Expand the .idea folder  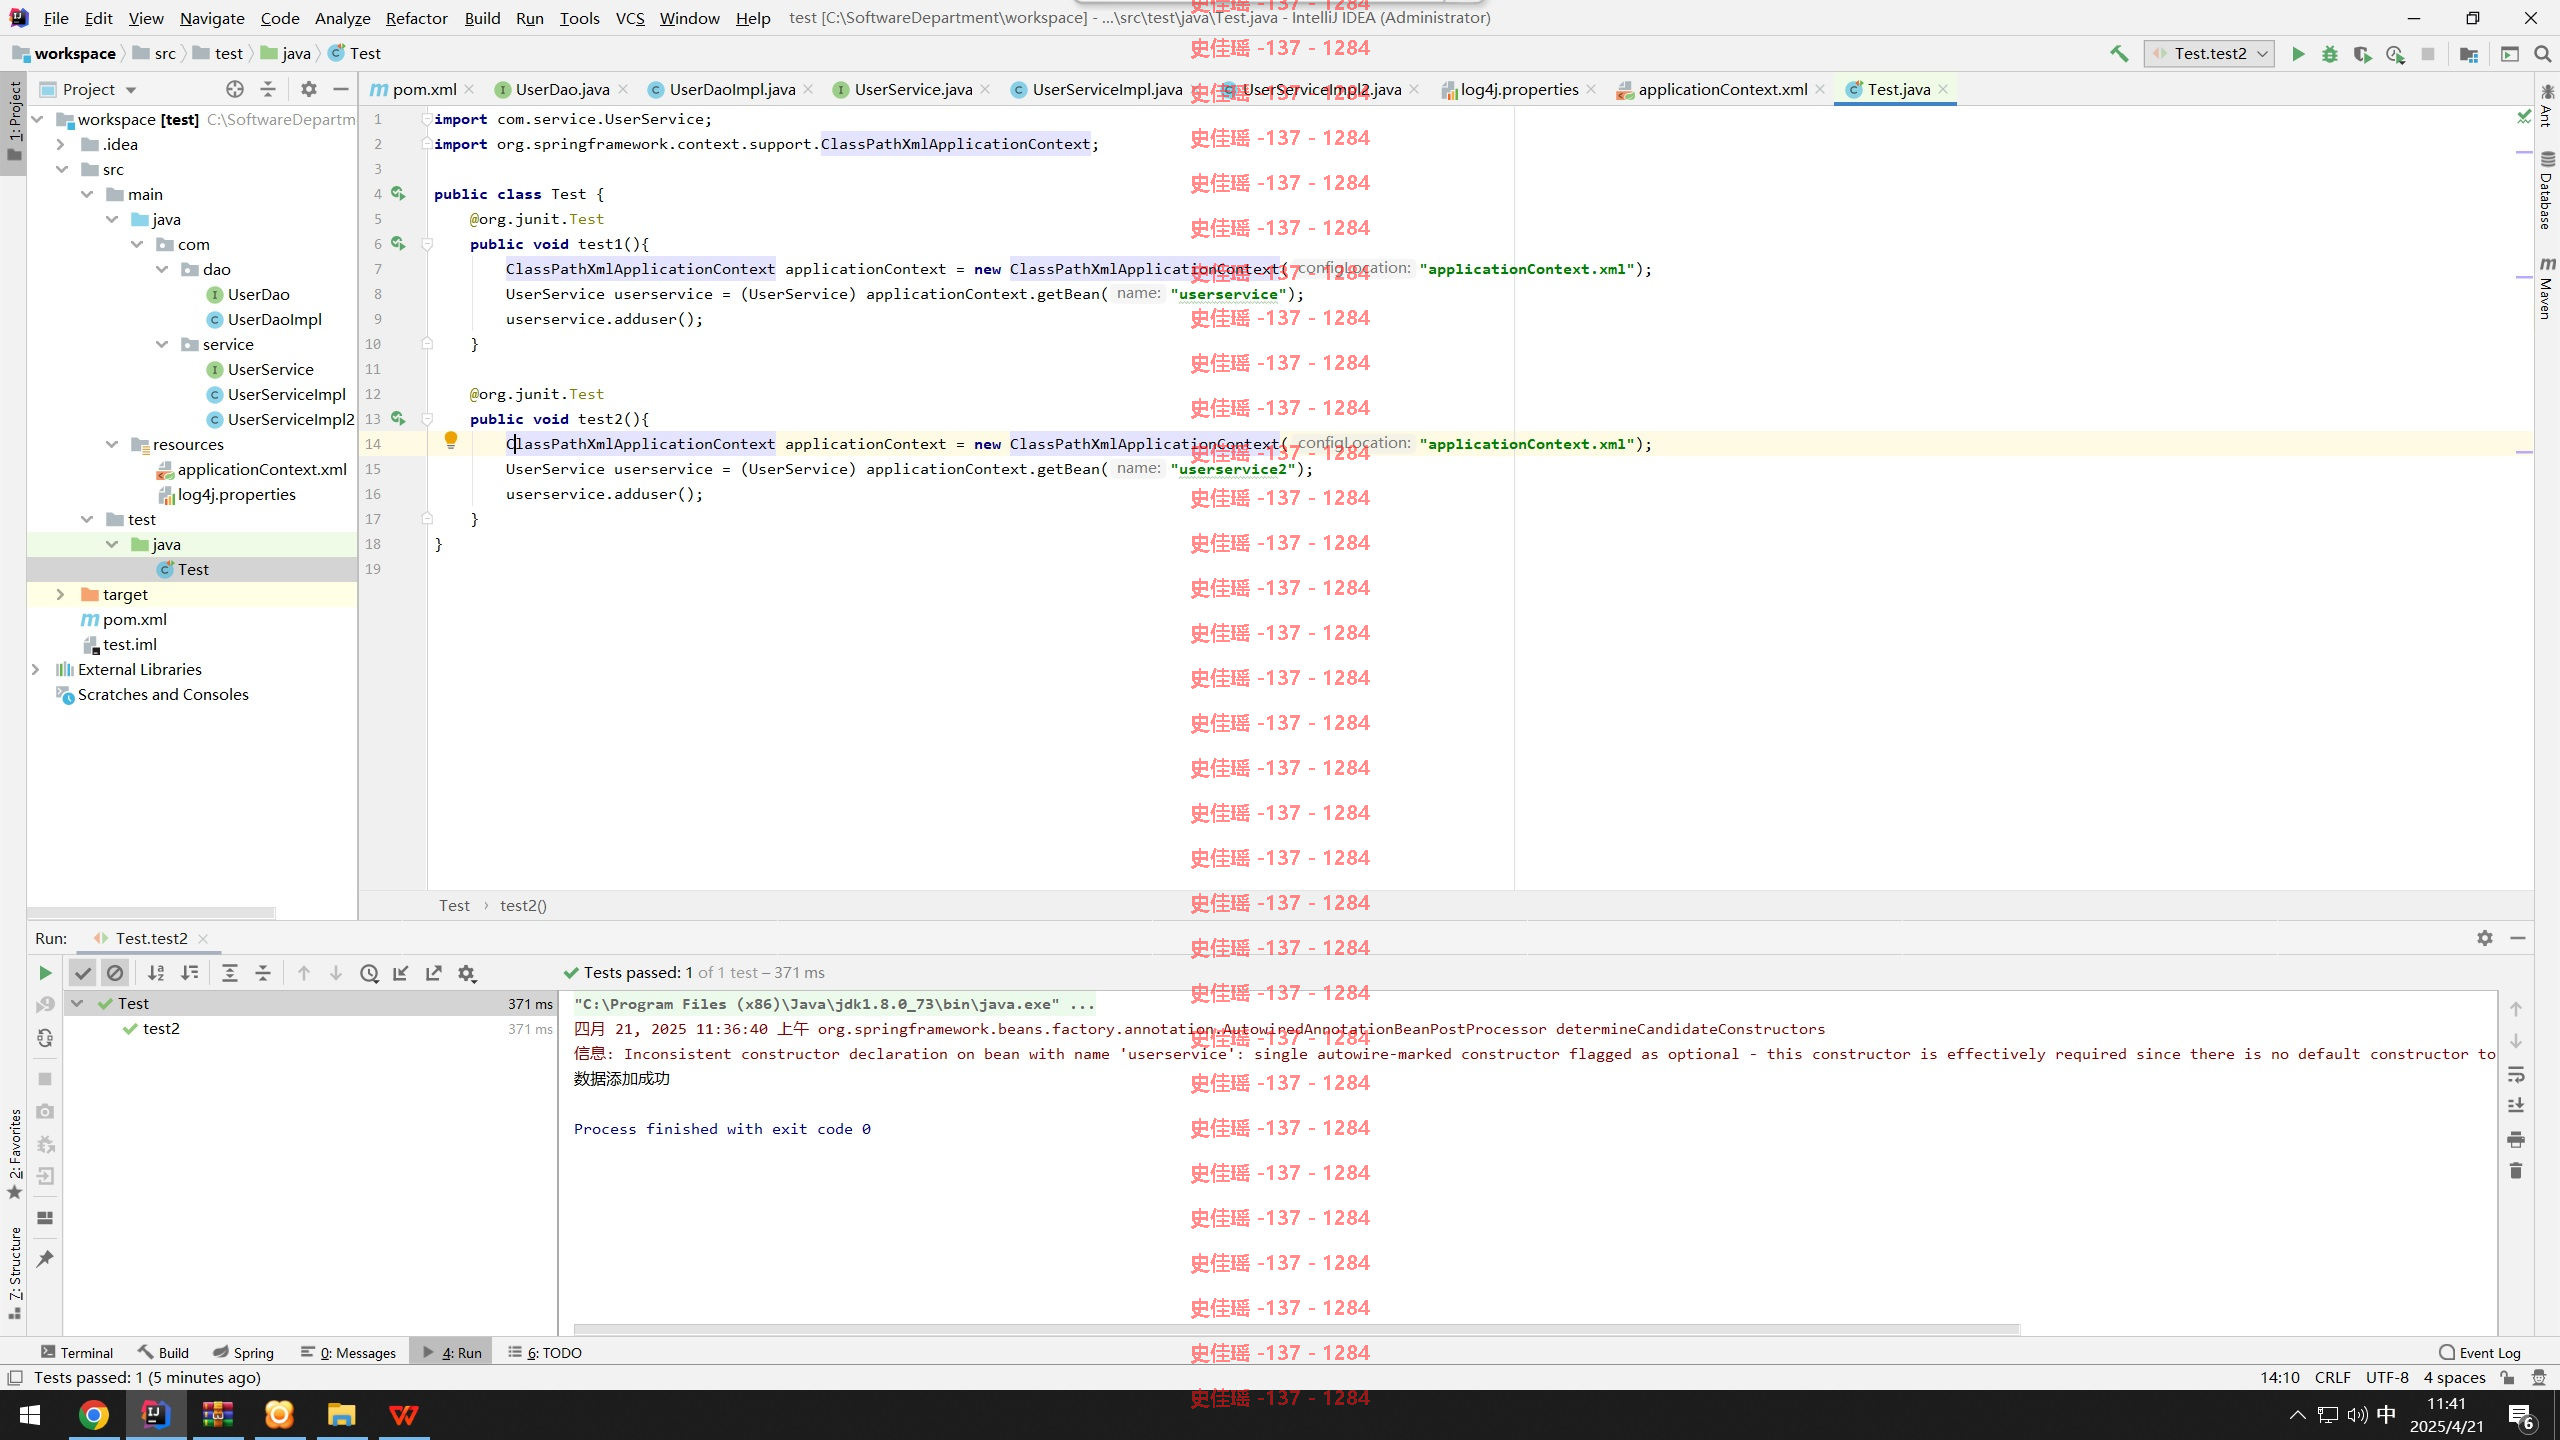60,144
